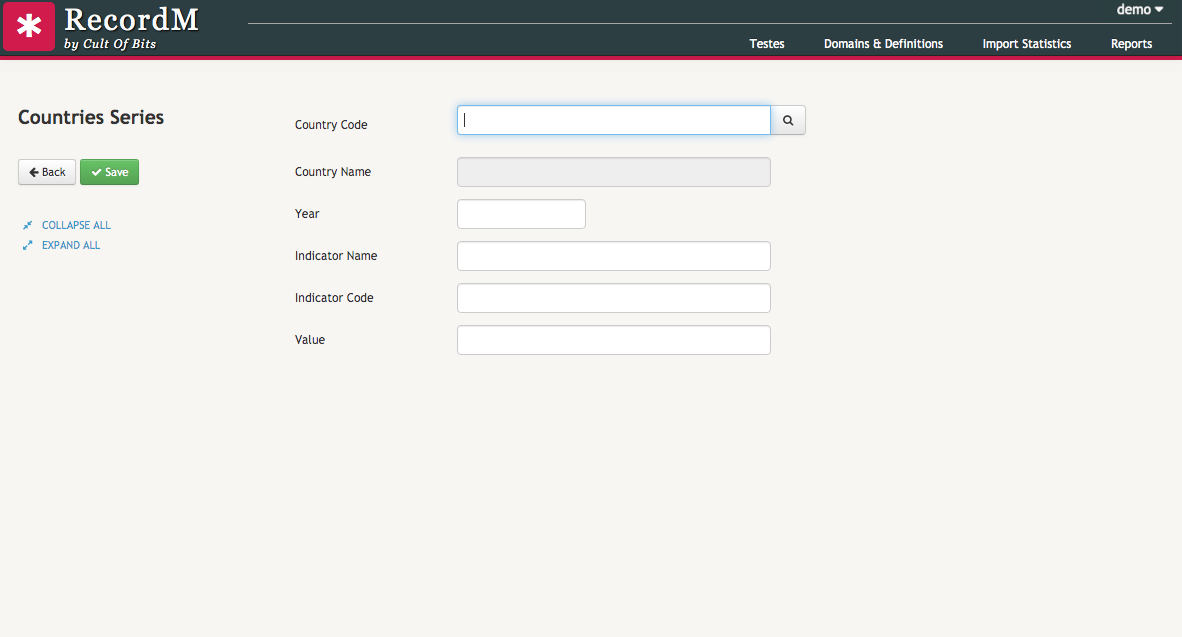The height and width of the screenshot is (637, 1182).
Task: Open the Domains & Definitions menu
Action: [883, 44]
